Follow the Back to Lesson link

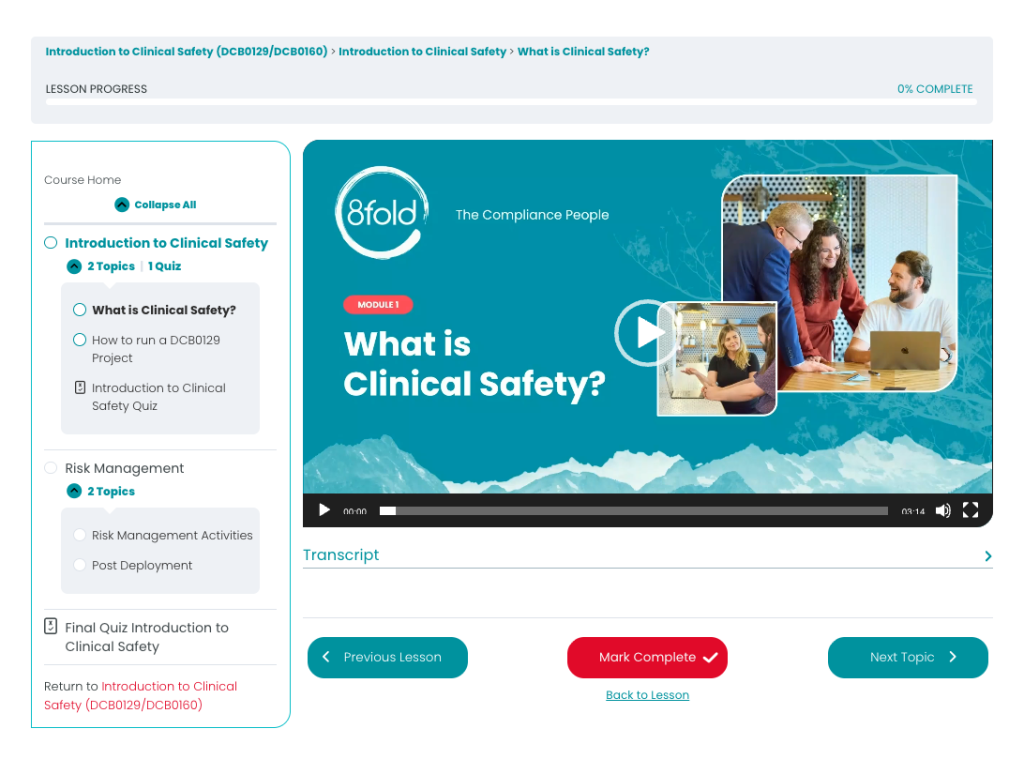647,695
